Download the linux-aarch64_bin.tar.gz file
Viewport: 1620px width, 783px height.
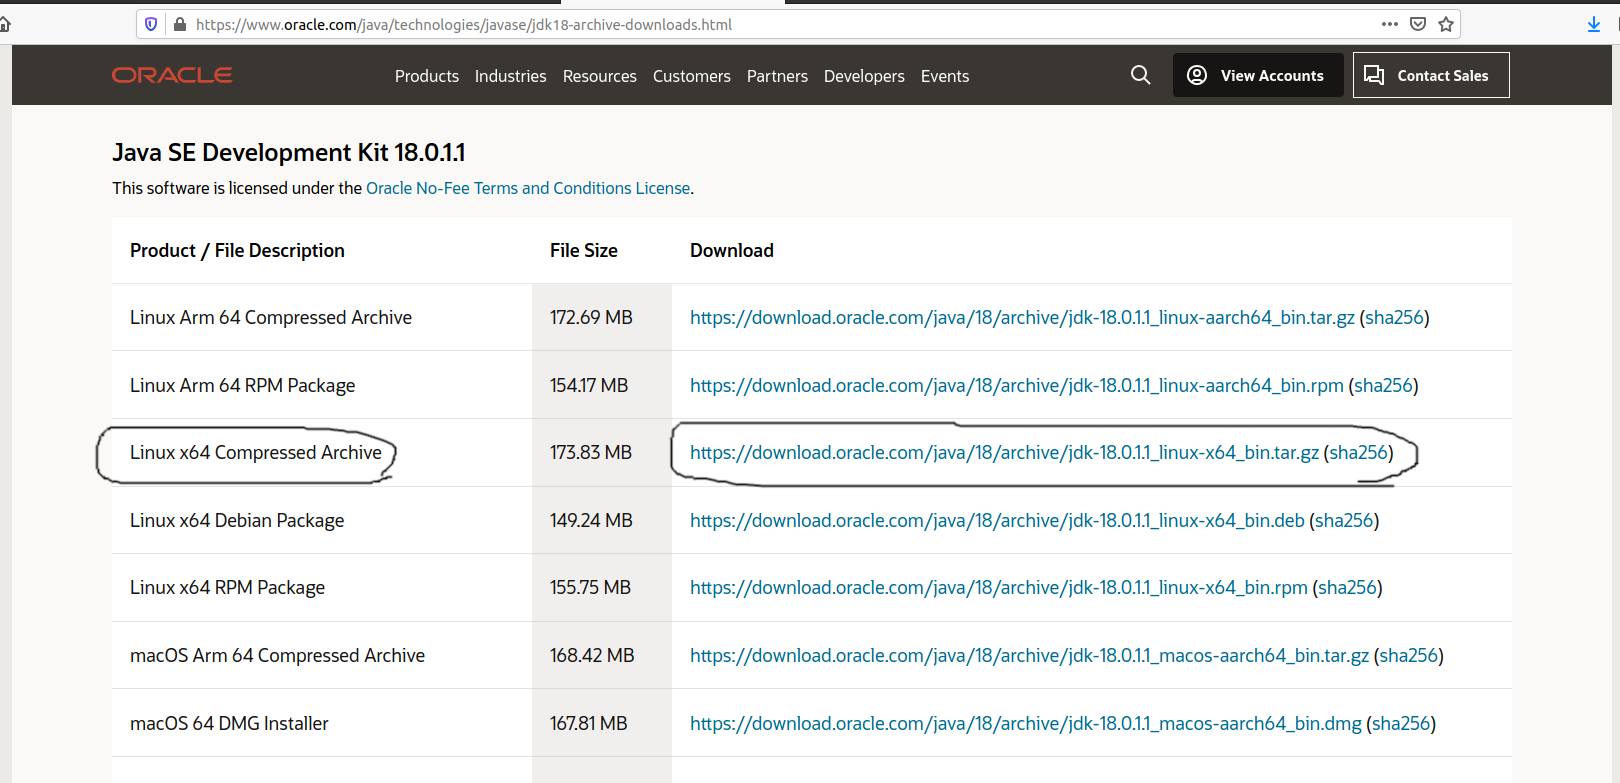click(x=1022, y=317)
